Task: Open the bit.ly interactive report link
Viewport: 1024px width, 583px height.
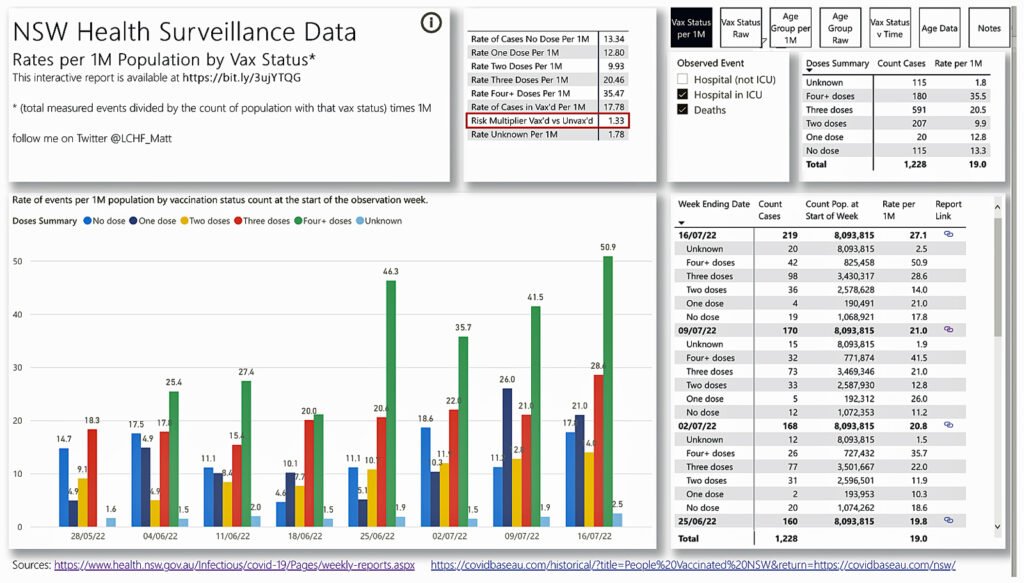Action: pyautogui.click(x=242, y=78)
